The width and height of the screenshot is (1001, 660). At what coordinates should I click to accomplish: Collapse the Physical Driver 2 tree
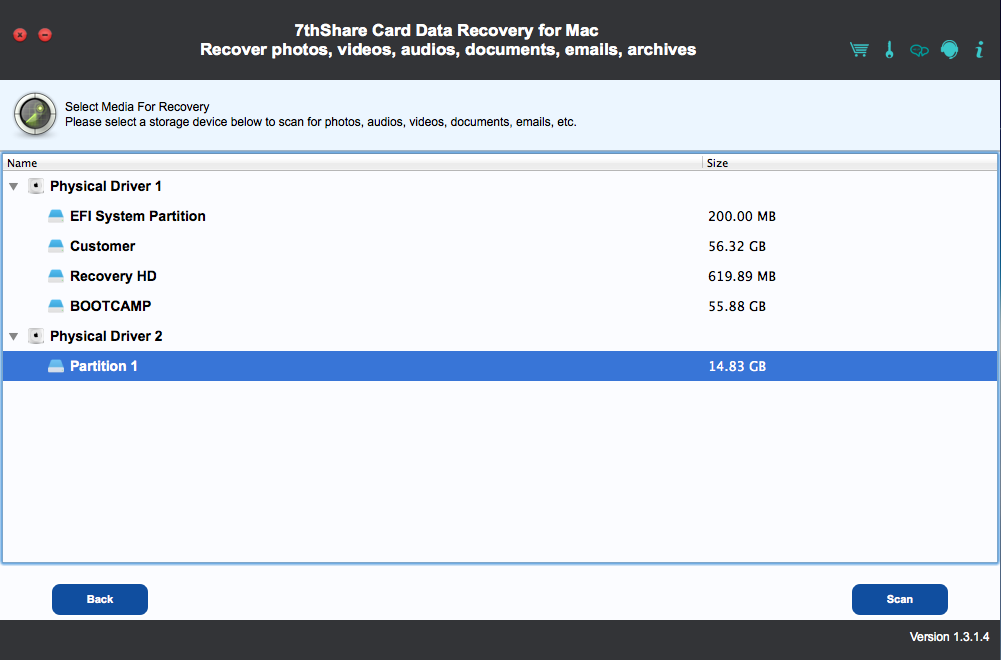13,337
